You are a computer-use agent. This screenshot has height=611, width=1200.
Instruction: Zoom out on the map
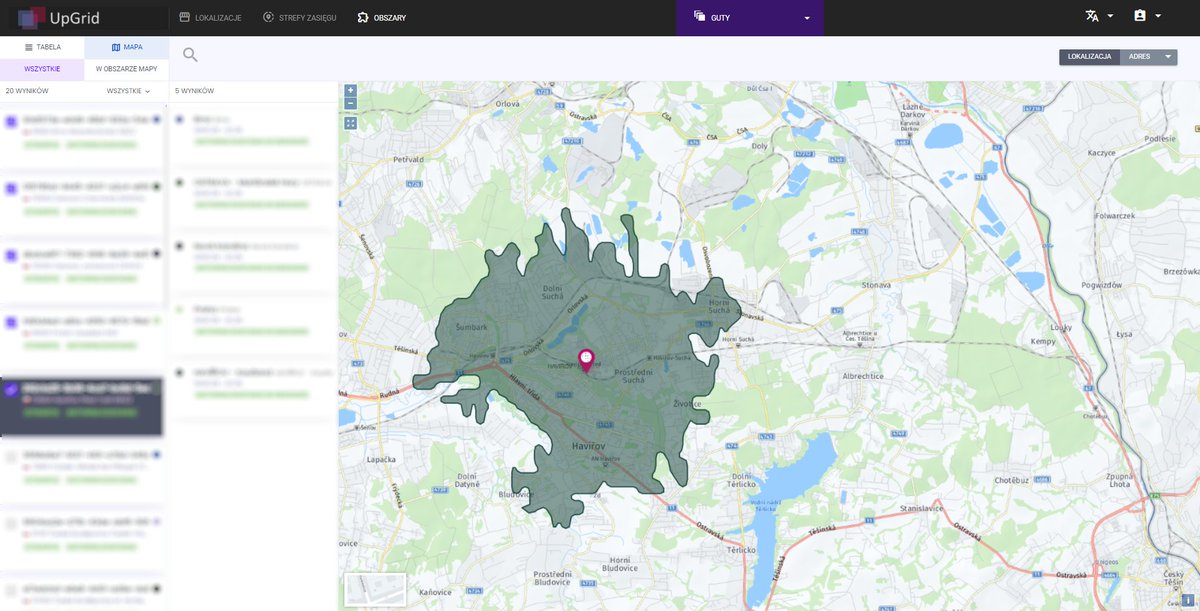coord(350,103)
